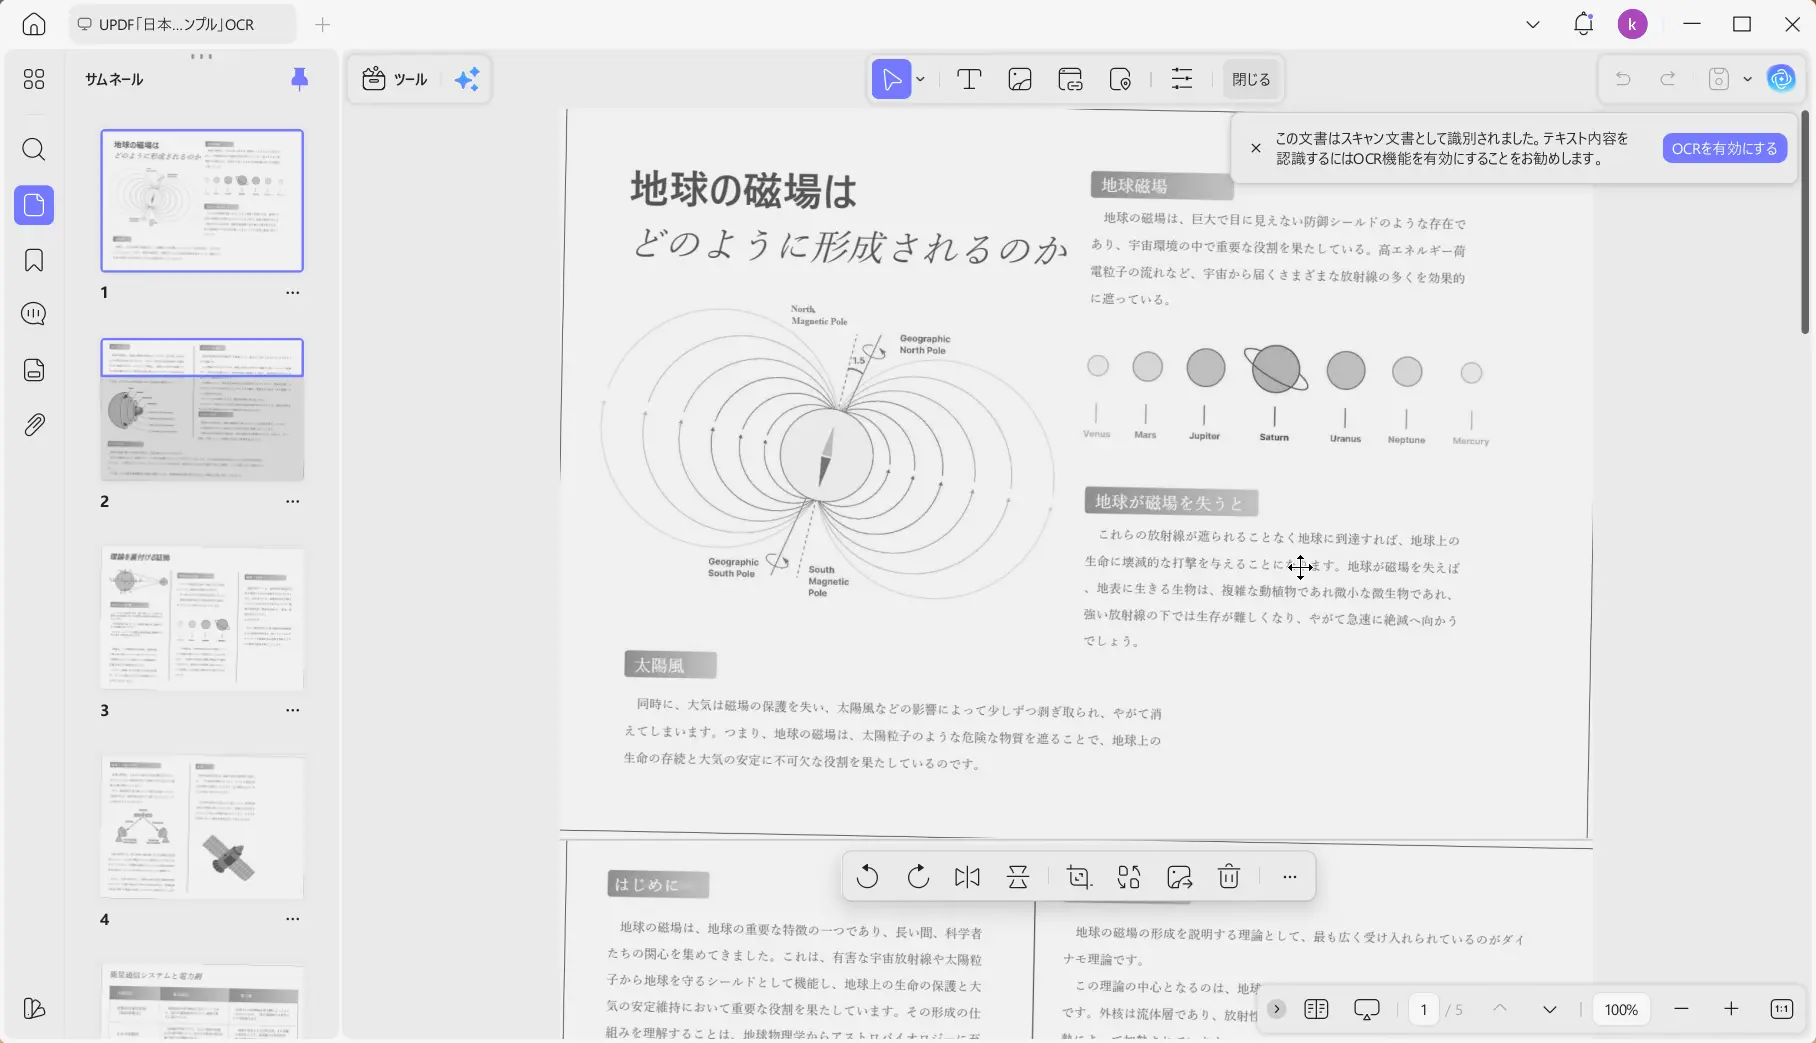Go to next page with down chevron

1550,1009
